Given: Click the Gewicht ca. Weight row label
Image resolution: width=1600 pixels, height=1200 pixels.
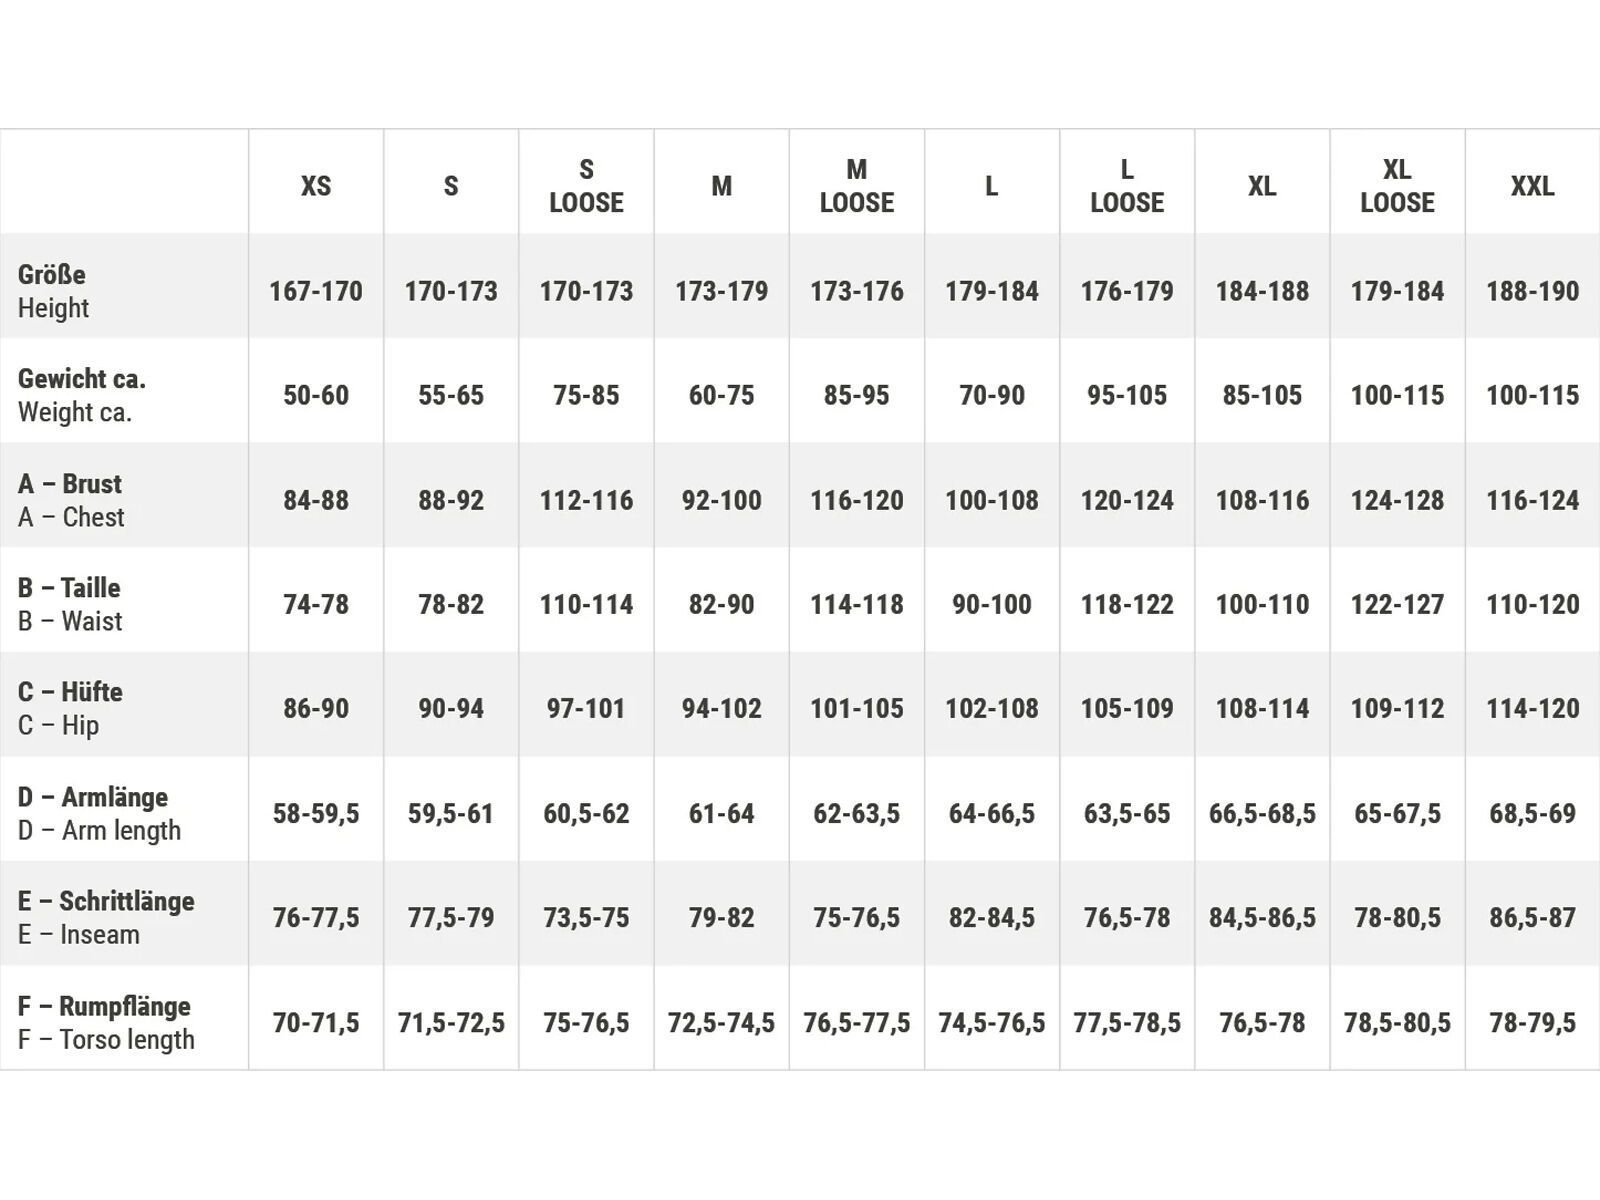Looking at the screenshot, I should click(82, 395).
